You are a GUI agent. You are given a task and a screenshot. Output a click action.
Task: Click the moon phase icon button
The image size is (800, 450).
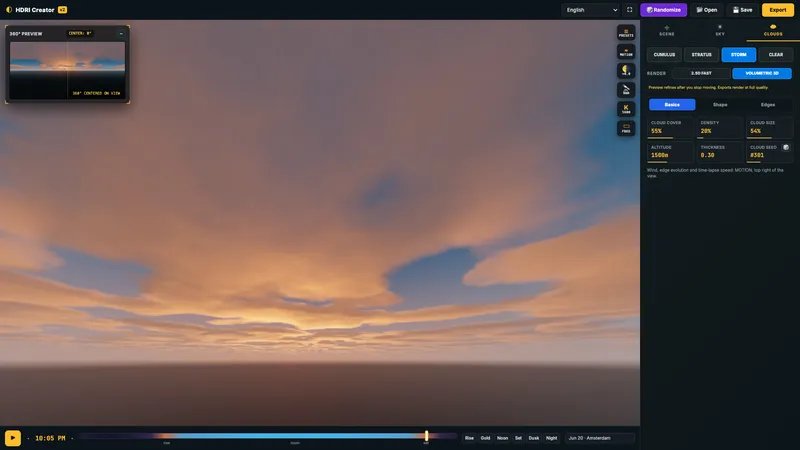[626, 70]
